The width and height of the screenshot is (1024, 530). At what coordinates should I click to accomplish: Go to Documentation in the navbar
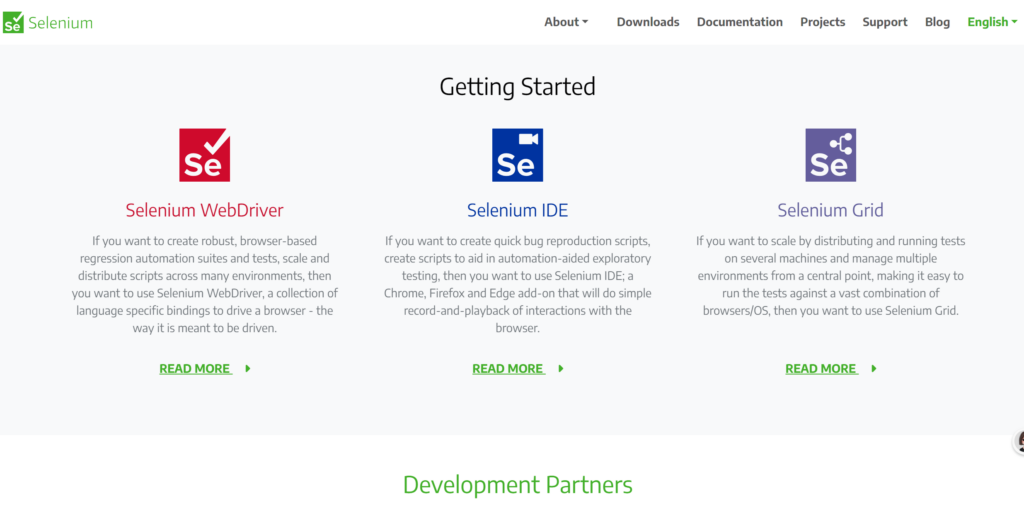[x=739, y=22]
